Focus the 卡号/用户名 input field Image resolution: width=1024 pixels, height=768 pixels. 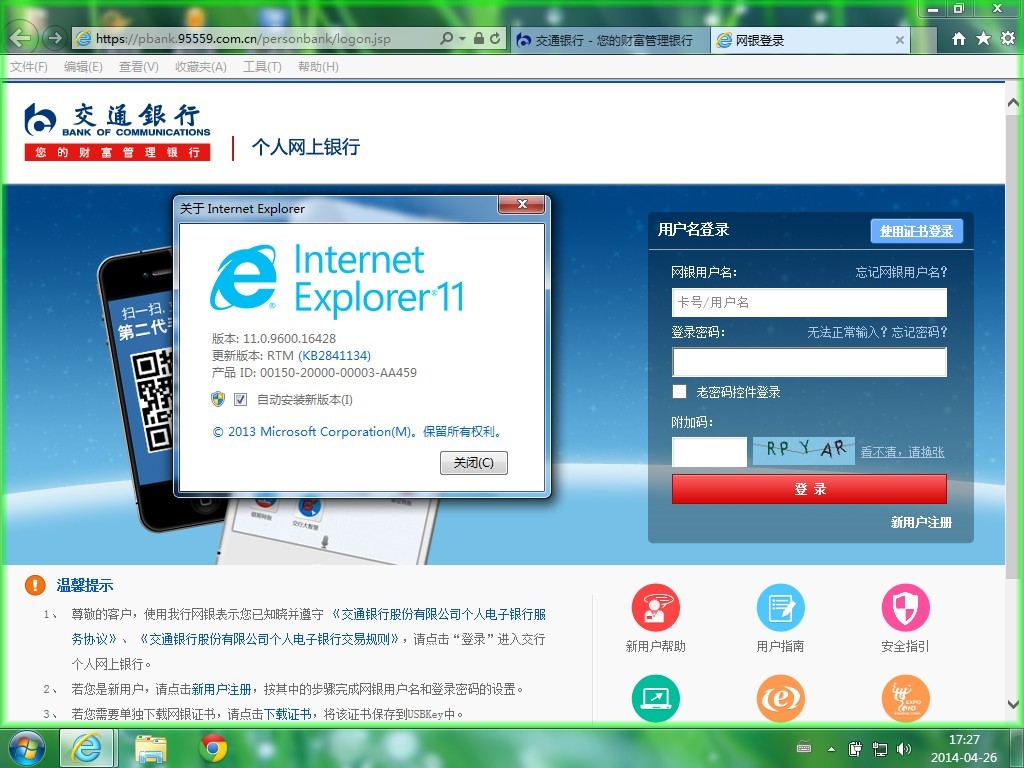pos(809,302)
